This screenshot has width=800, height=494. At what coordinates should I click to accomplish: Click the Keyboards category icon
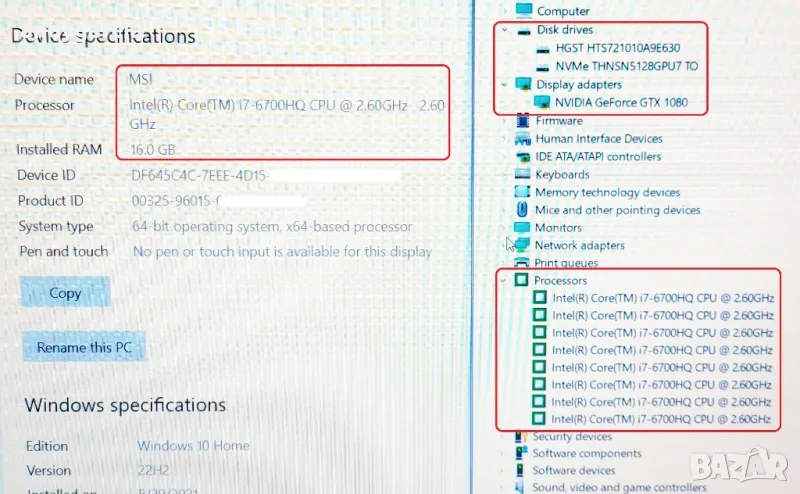pos(522,174)
